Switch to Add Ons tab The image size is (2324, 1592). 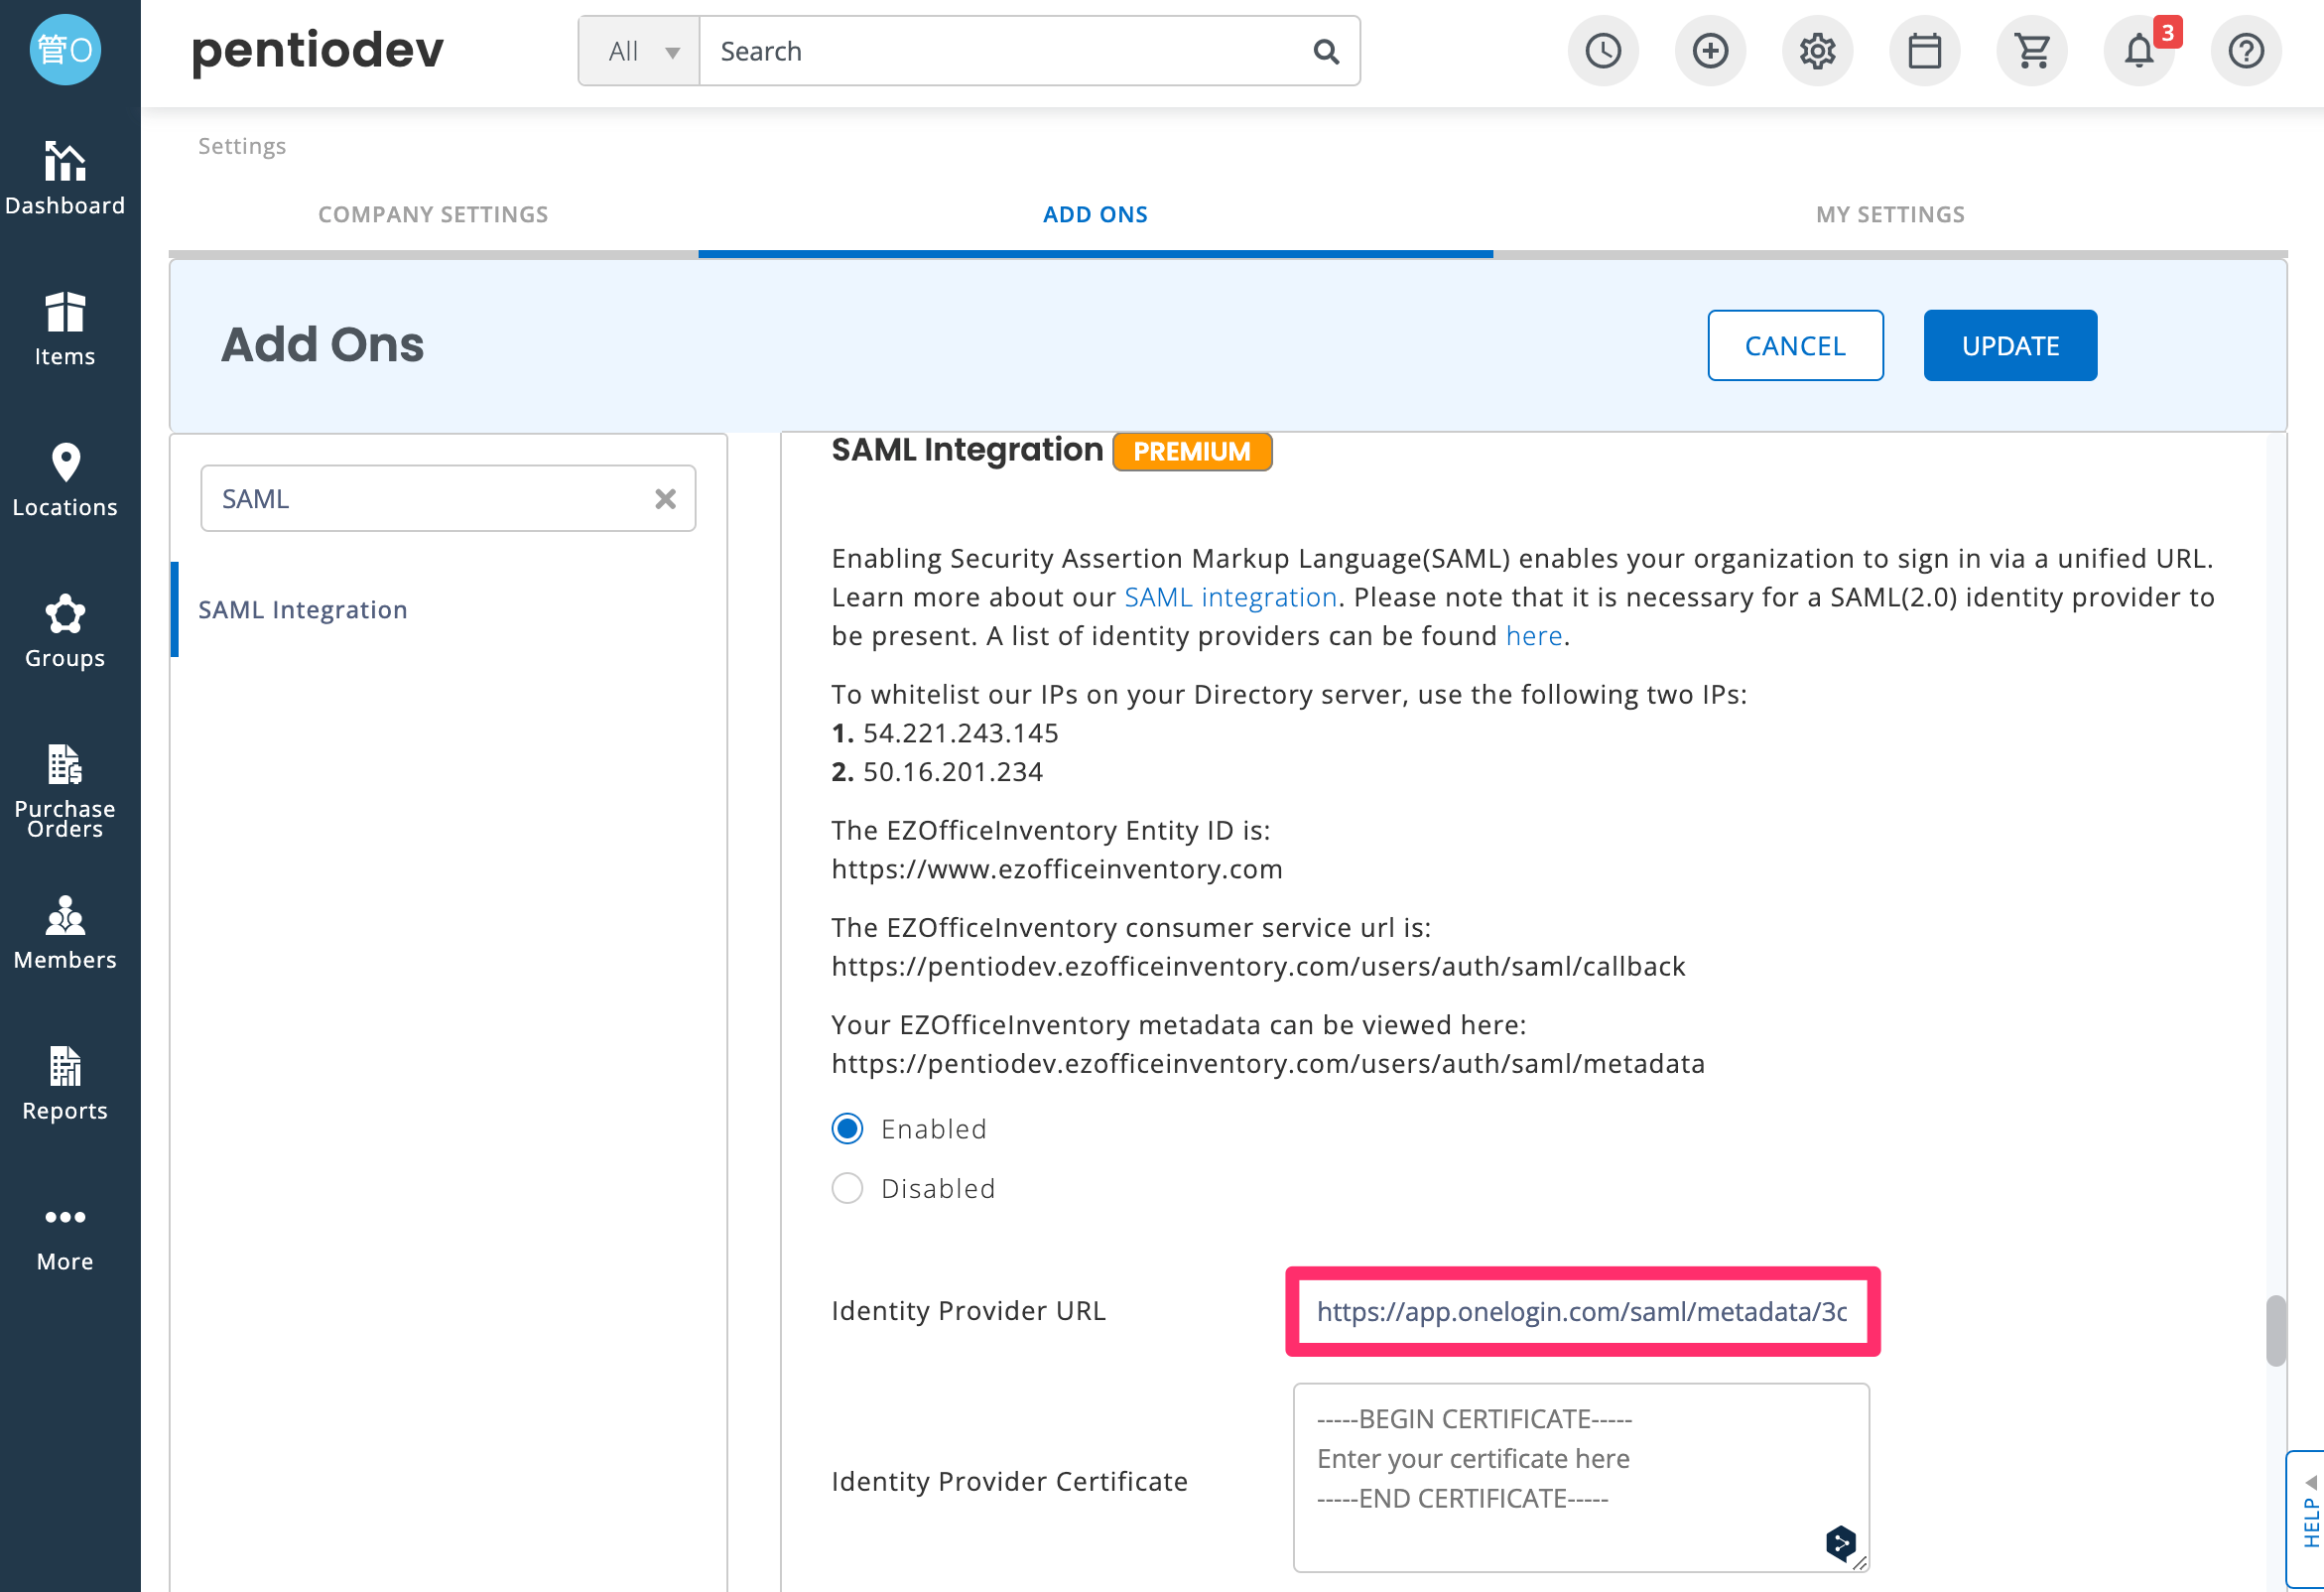[1095, 214]
